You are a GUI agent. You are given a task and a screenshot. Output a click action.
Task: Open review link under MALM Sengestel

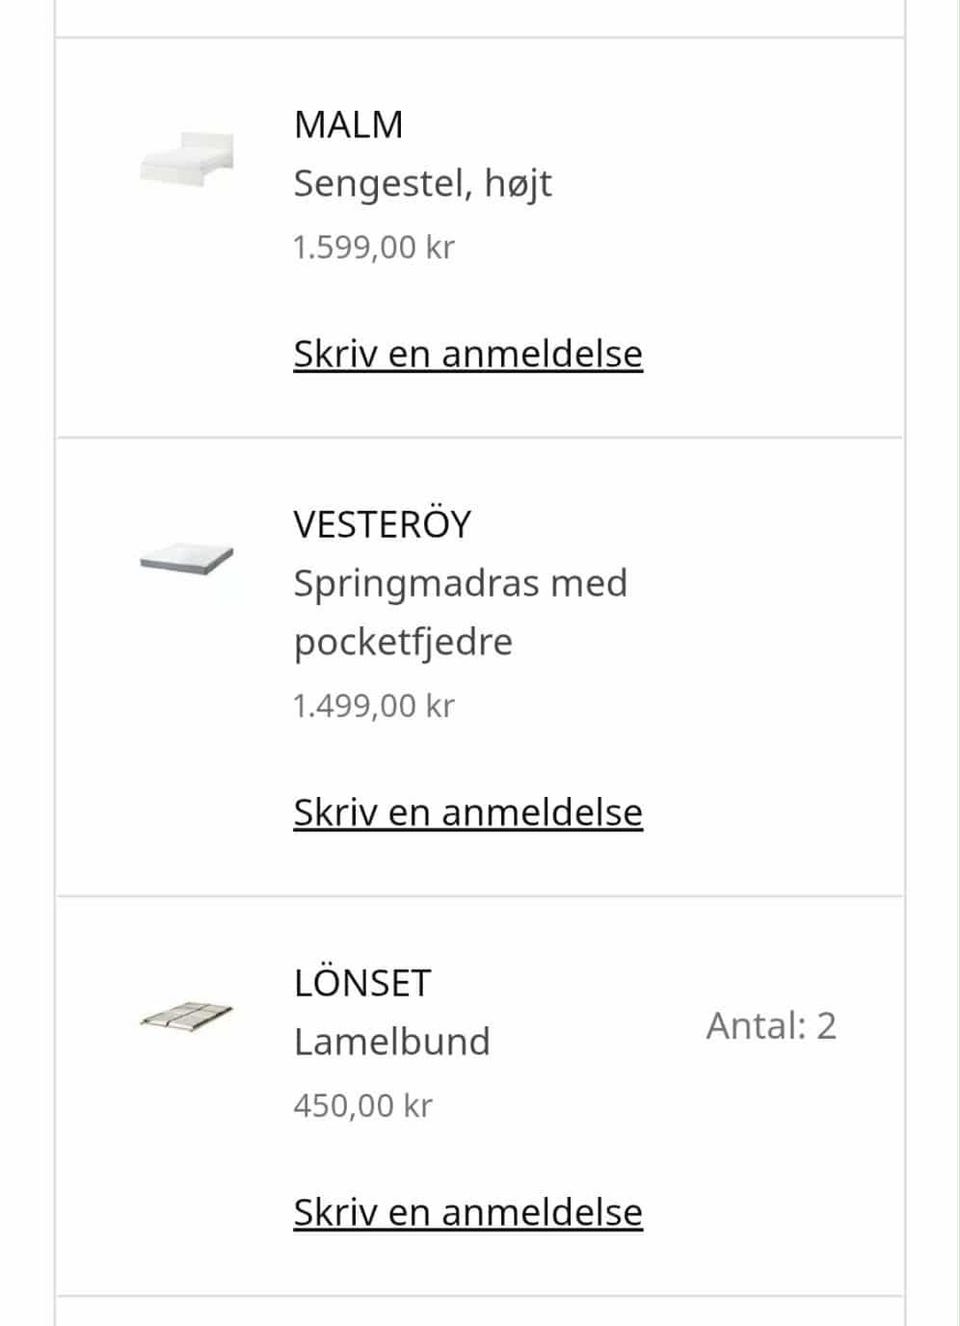coord(467,354)
